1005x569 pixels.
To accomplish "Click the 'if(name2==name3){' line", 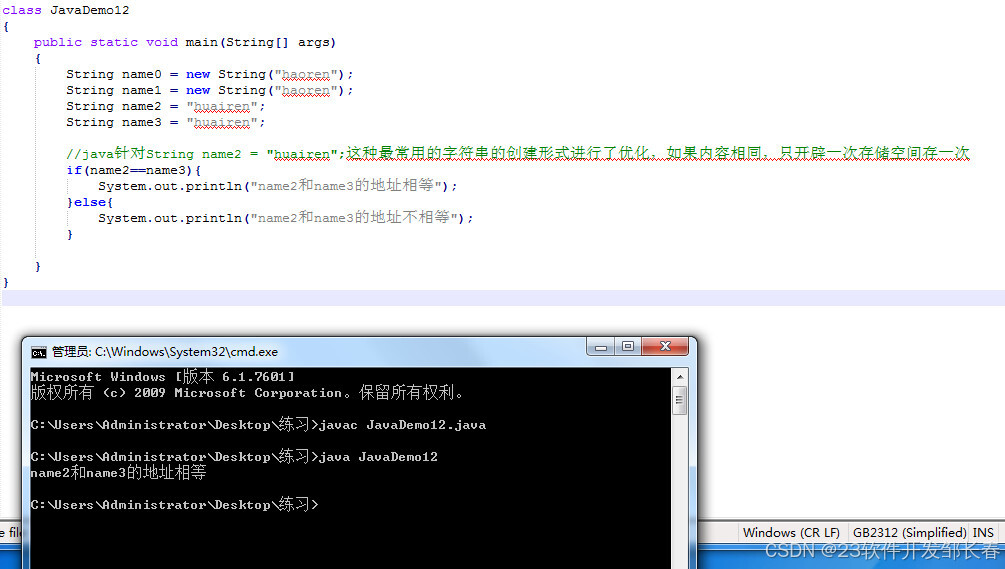I will pos(133,170).
